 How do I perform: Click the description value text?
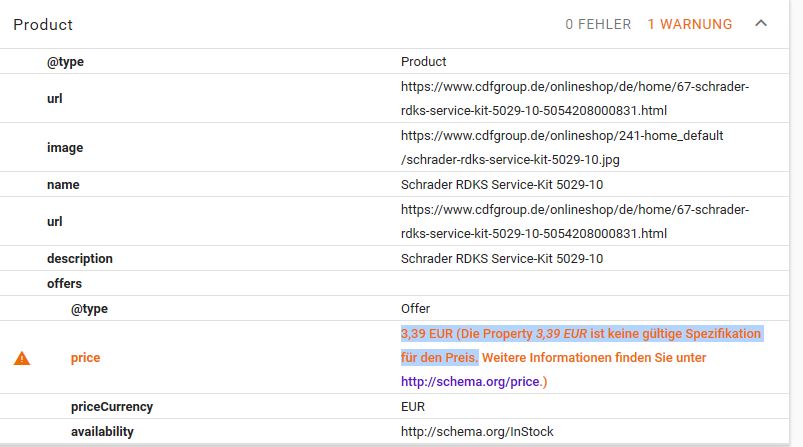click(502, 259)
